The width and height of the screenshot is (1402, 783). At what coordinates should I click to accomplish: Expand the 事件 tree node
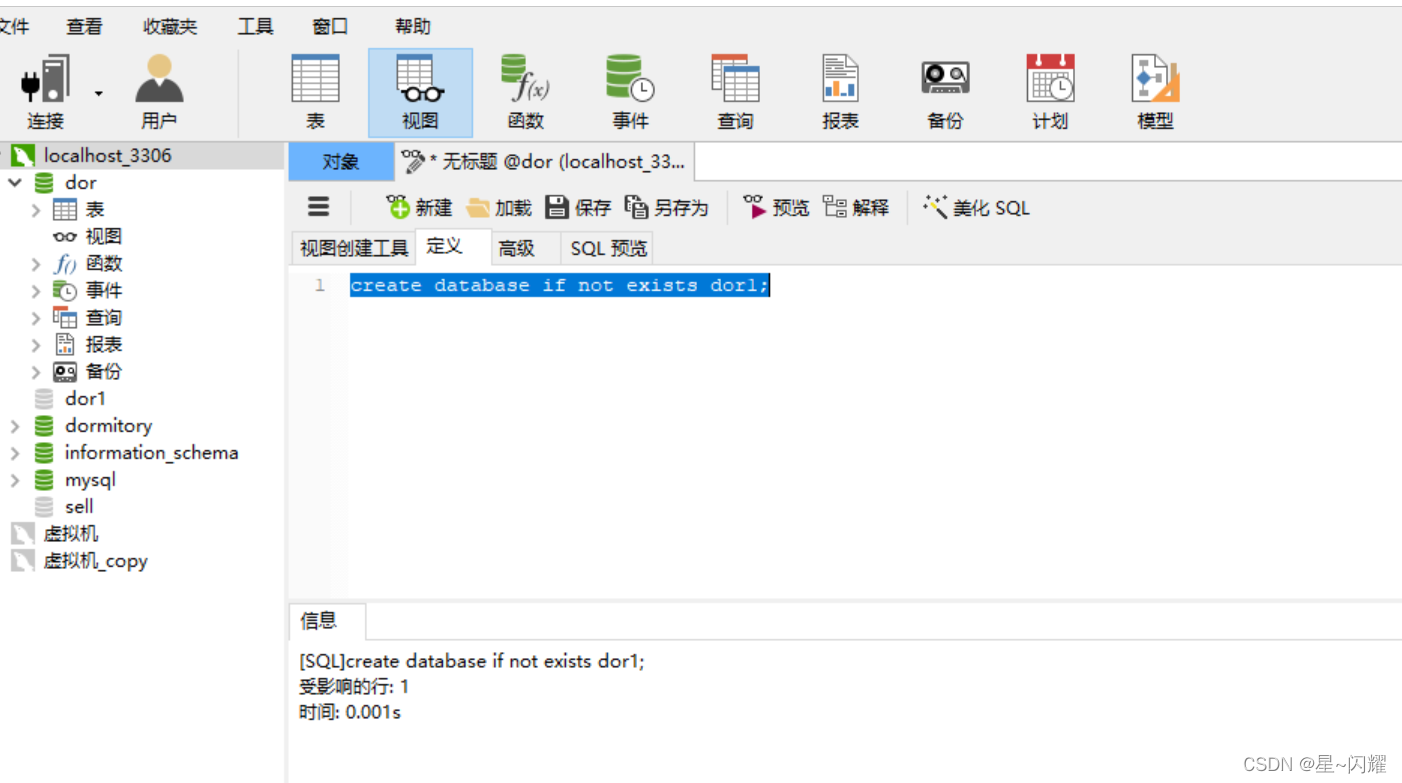coord(36,290)
